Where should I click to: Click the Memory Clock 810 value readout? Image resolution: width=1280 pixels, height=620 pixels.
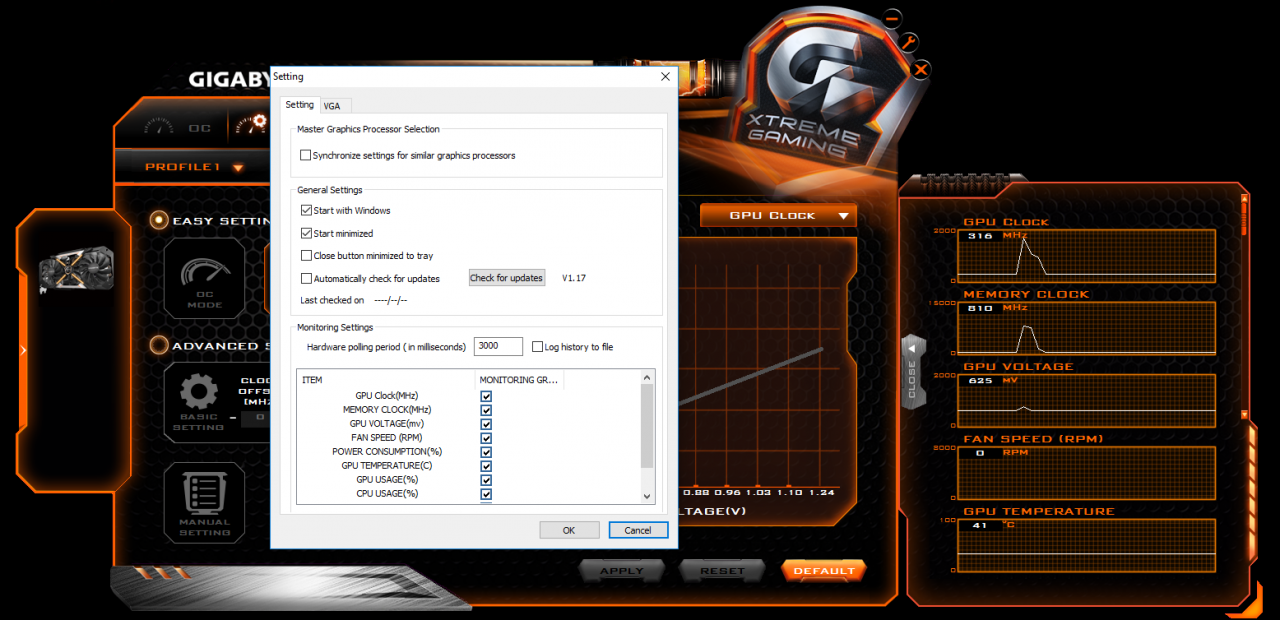981,308
